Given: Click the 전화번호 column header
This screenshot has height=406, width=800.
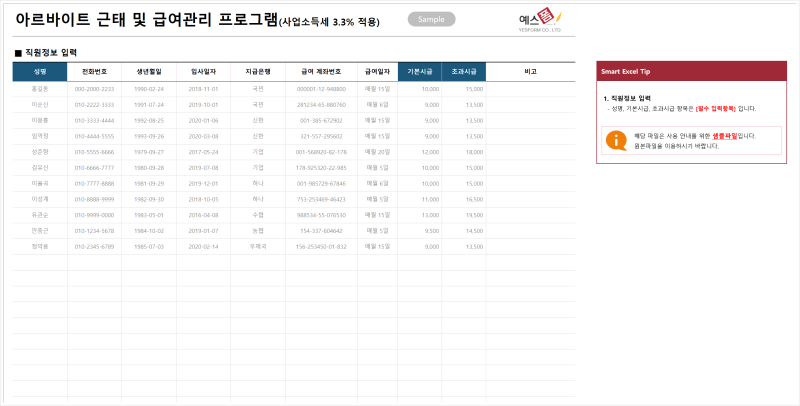Looking at the screenshot, I should [x=94, y=72].
